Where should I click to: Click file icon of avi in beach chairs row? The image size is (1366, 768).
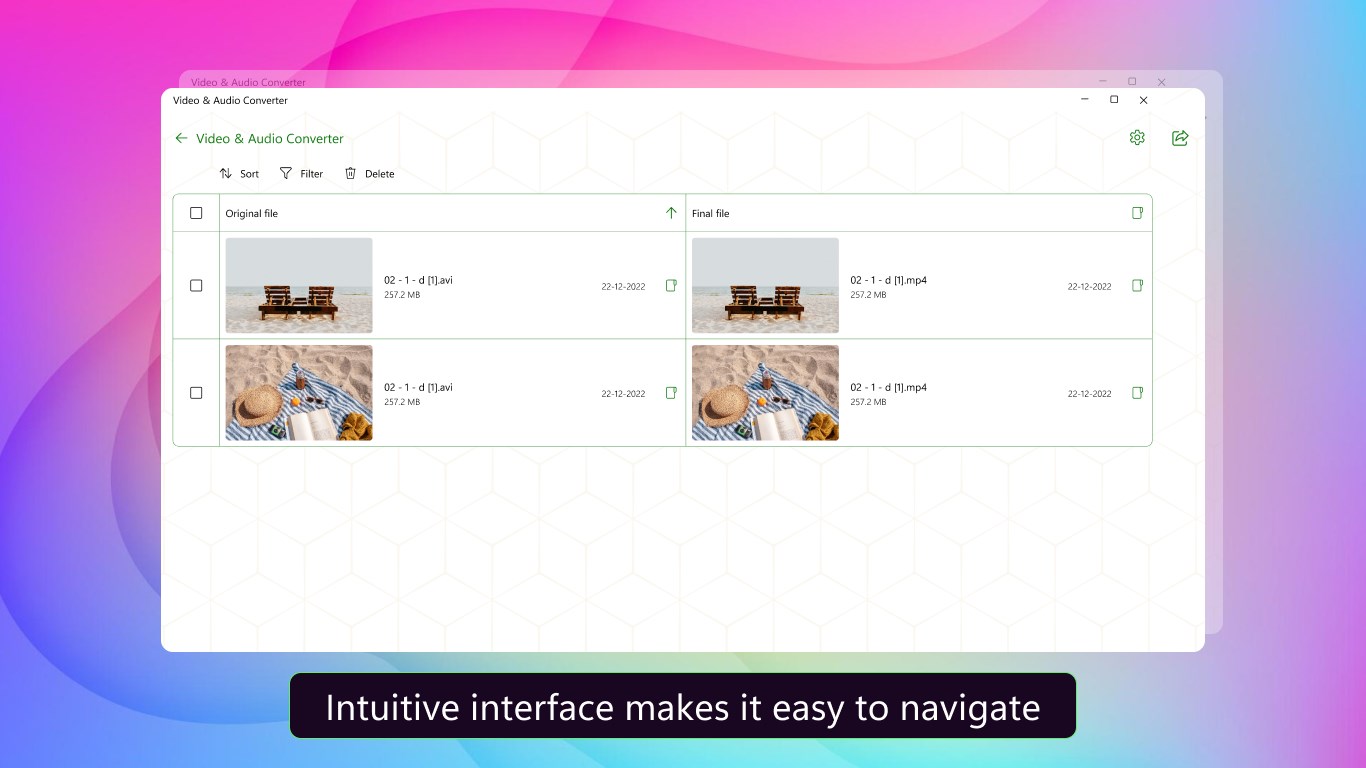tap(671, 286)
